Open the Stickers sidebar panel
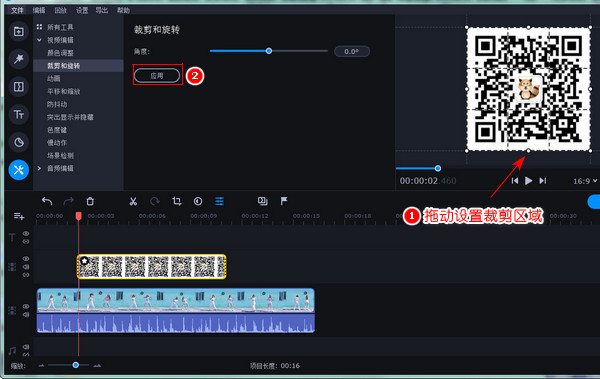The width and height of the screenshot is (600, 379). (x=18, y=142)
